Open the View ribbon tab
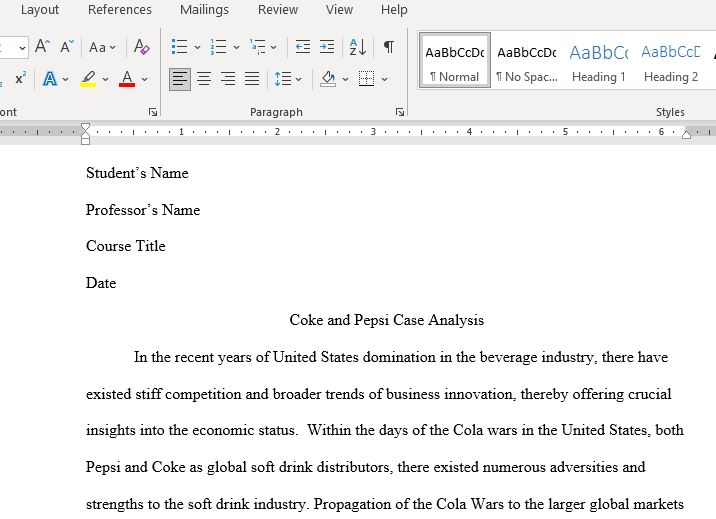Viewport: 716px width, 519px height. pyautogui.click(x=339, y=10)
